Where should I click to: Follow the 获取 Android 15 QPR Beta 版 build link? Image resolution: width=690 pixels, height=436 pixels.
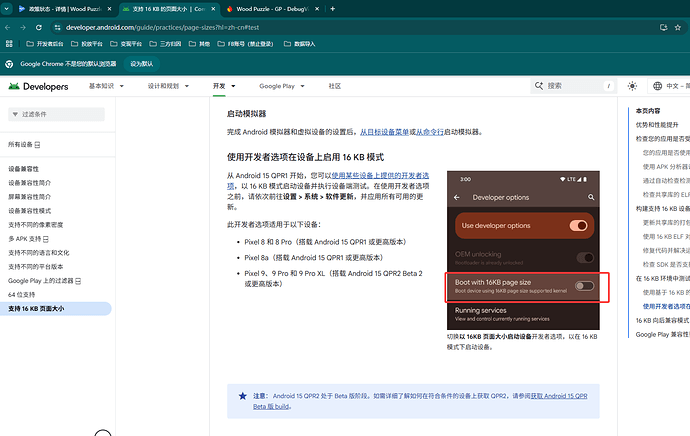coord(559,396)
